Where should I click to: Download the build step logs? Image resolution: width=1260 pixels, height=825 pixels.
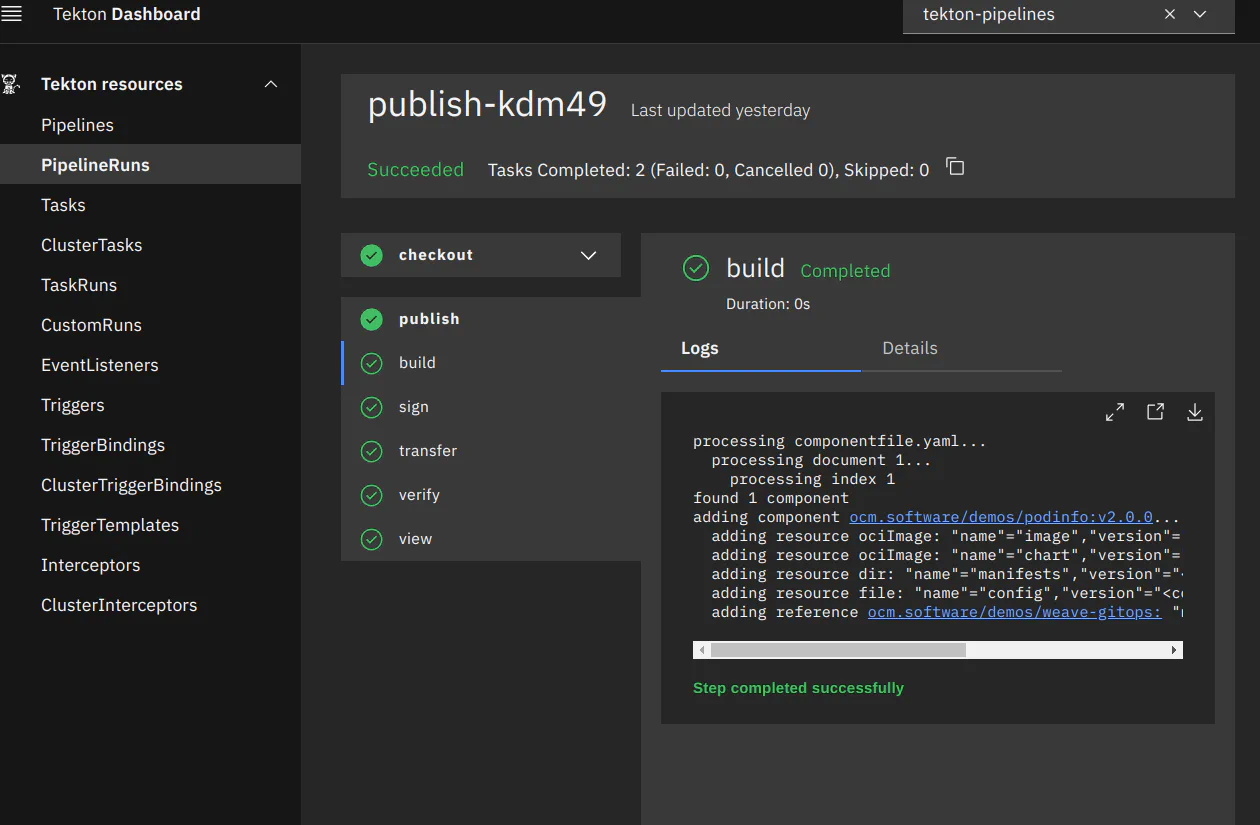1194,411
